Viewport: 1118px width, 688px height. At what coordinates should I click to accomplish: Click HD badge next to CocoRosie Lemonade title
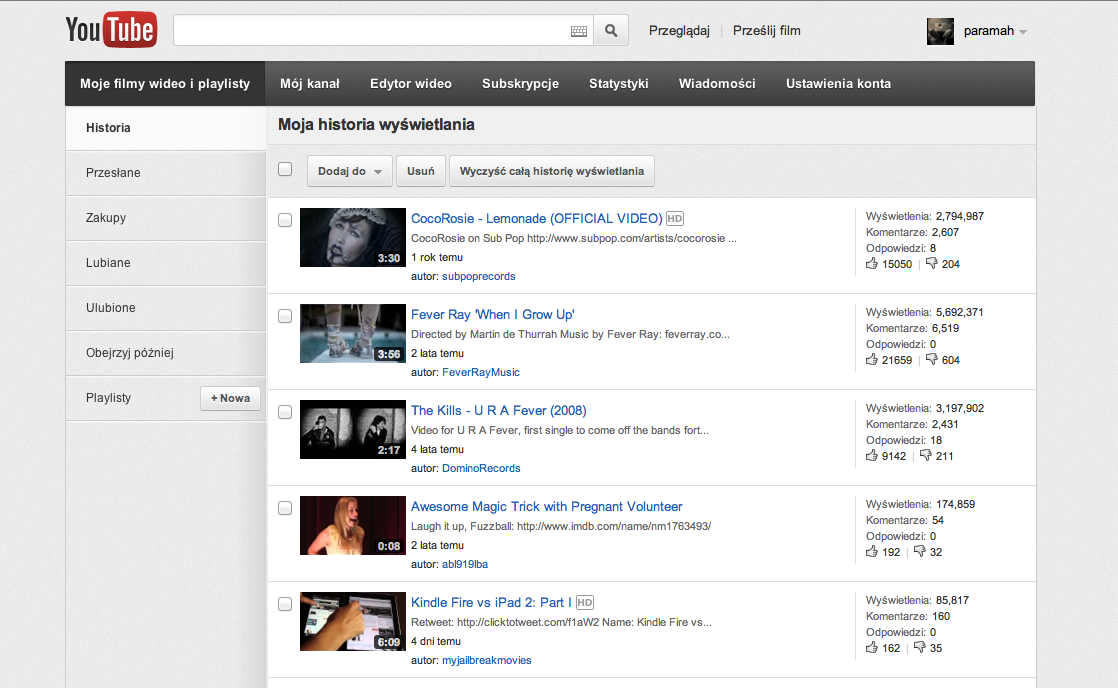coord(675,219)
